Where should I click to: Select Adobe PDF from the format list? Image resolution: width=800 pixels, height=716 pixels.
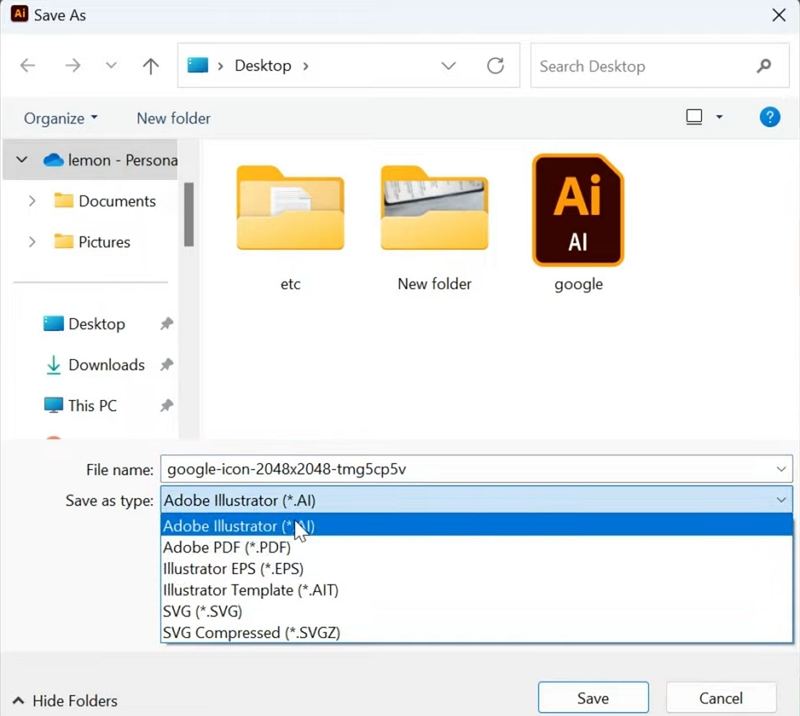227,547
